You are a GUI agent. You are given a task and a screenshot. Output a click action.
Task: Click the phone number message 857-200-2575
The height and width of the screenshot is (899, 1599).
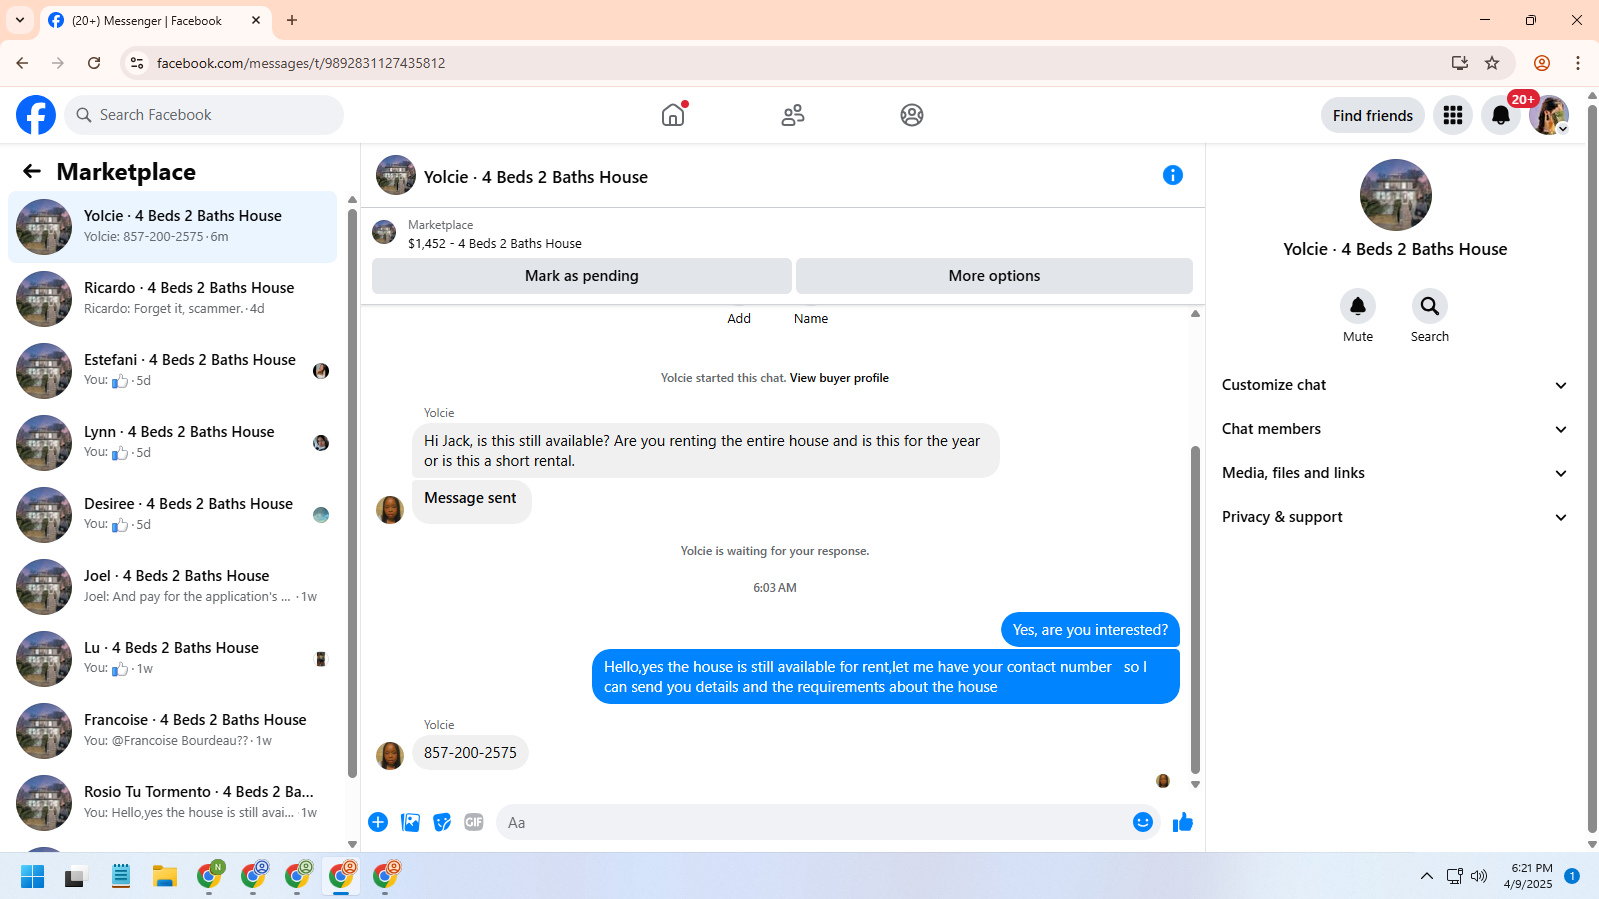click(x=470, y=753)
